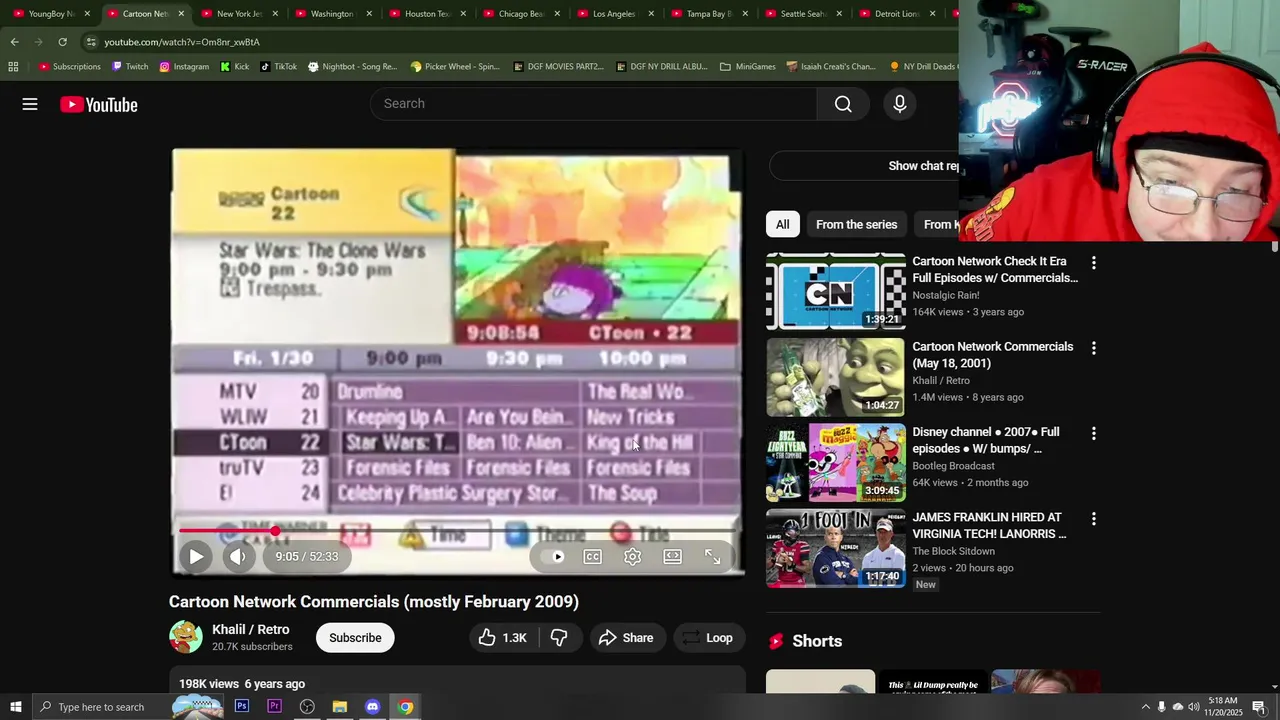Mute the video volume
1280x720 pixels.
coord(237,557)
